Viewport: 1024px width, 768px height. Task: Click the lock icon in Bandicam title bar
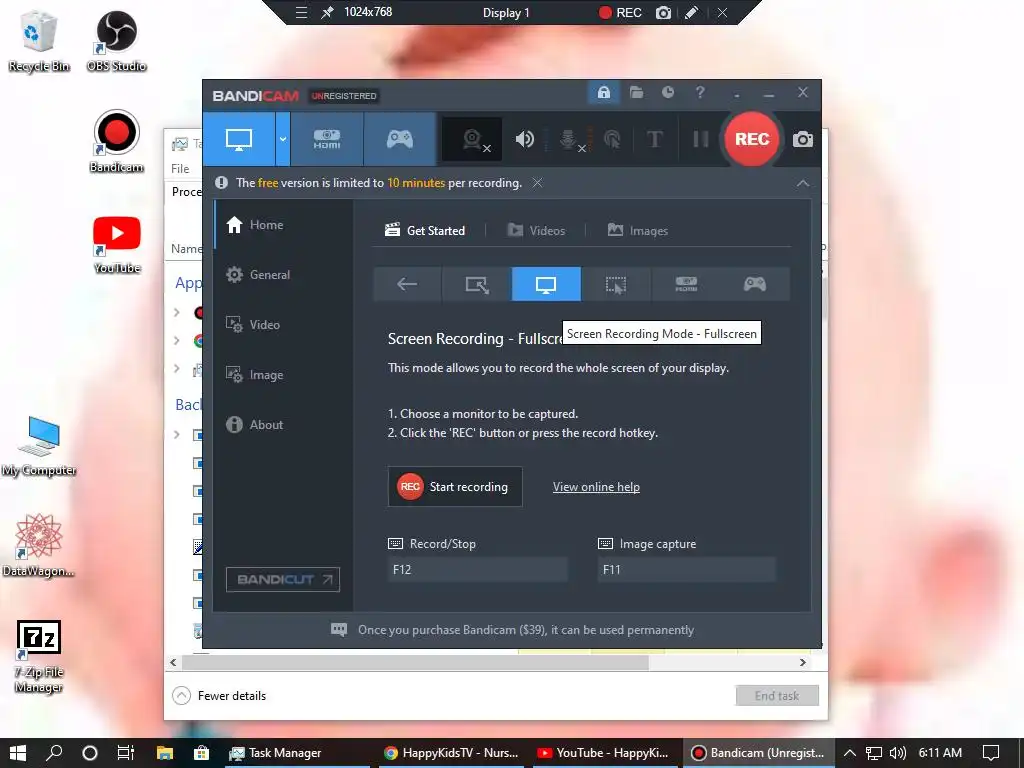pos(603,93)
